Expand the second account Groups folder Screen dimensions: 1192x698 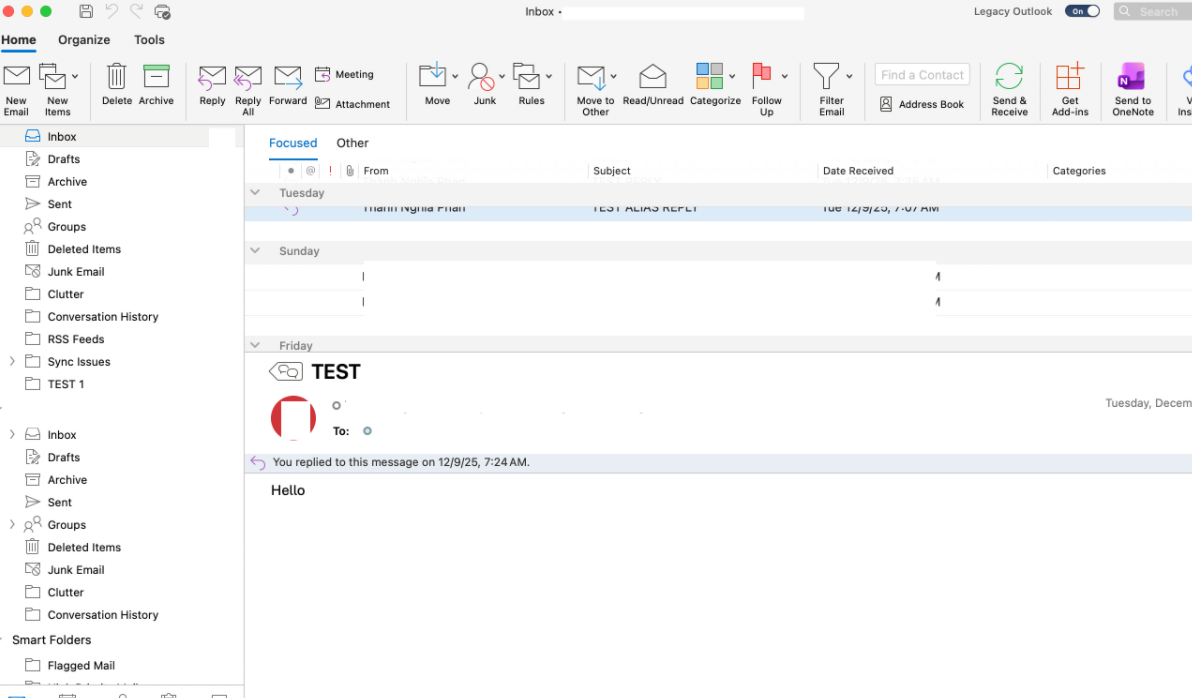point(12,525)
